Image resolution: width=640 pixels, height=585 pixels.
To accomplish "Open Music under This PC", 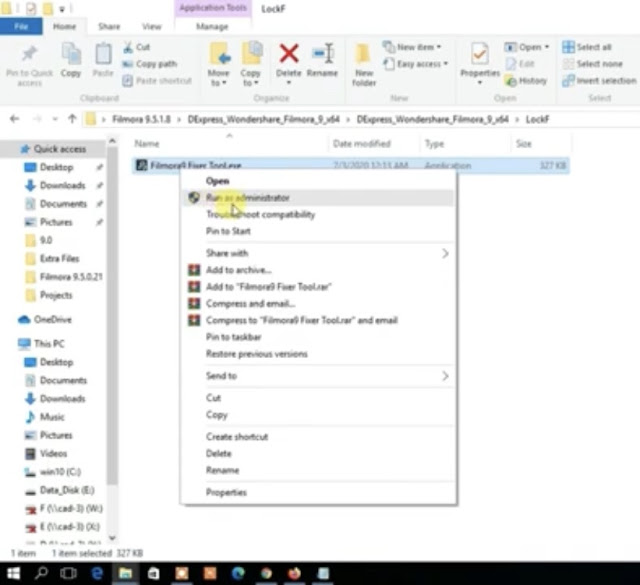I will coord(52,417).
